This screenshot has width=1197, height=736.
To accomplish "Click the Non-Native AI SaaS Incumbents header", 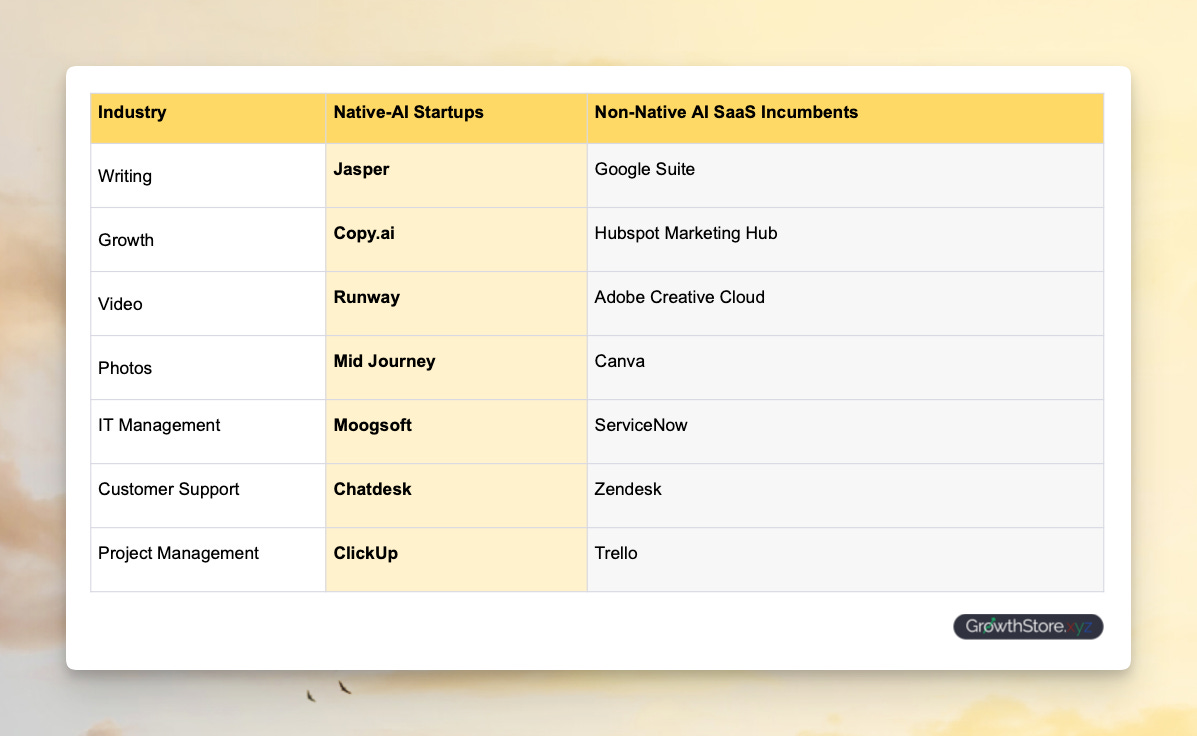I will (x=845, y=118).
